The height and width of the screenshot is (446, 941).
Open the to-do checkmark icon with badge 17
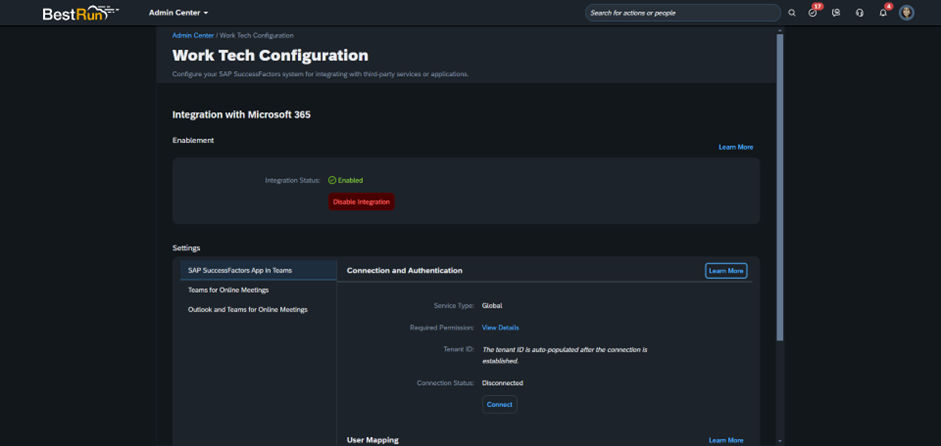point(813,12)
